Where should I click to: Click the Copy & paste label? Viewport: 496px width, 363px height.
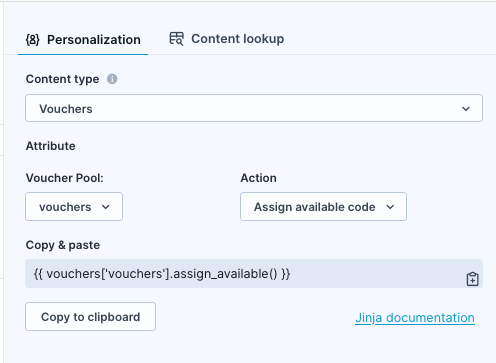pos(63,245)
